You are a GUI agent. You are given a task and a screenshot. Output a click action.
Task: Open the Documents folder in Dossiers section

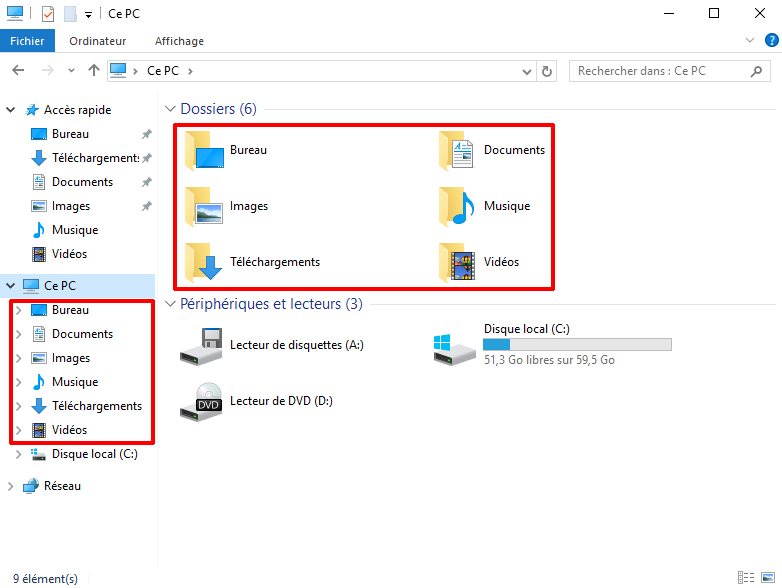click(x=491, y=150)
